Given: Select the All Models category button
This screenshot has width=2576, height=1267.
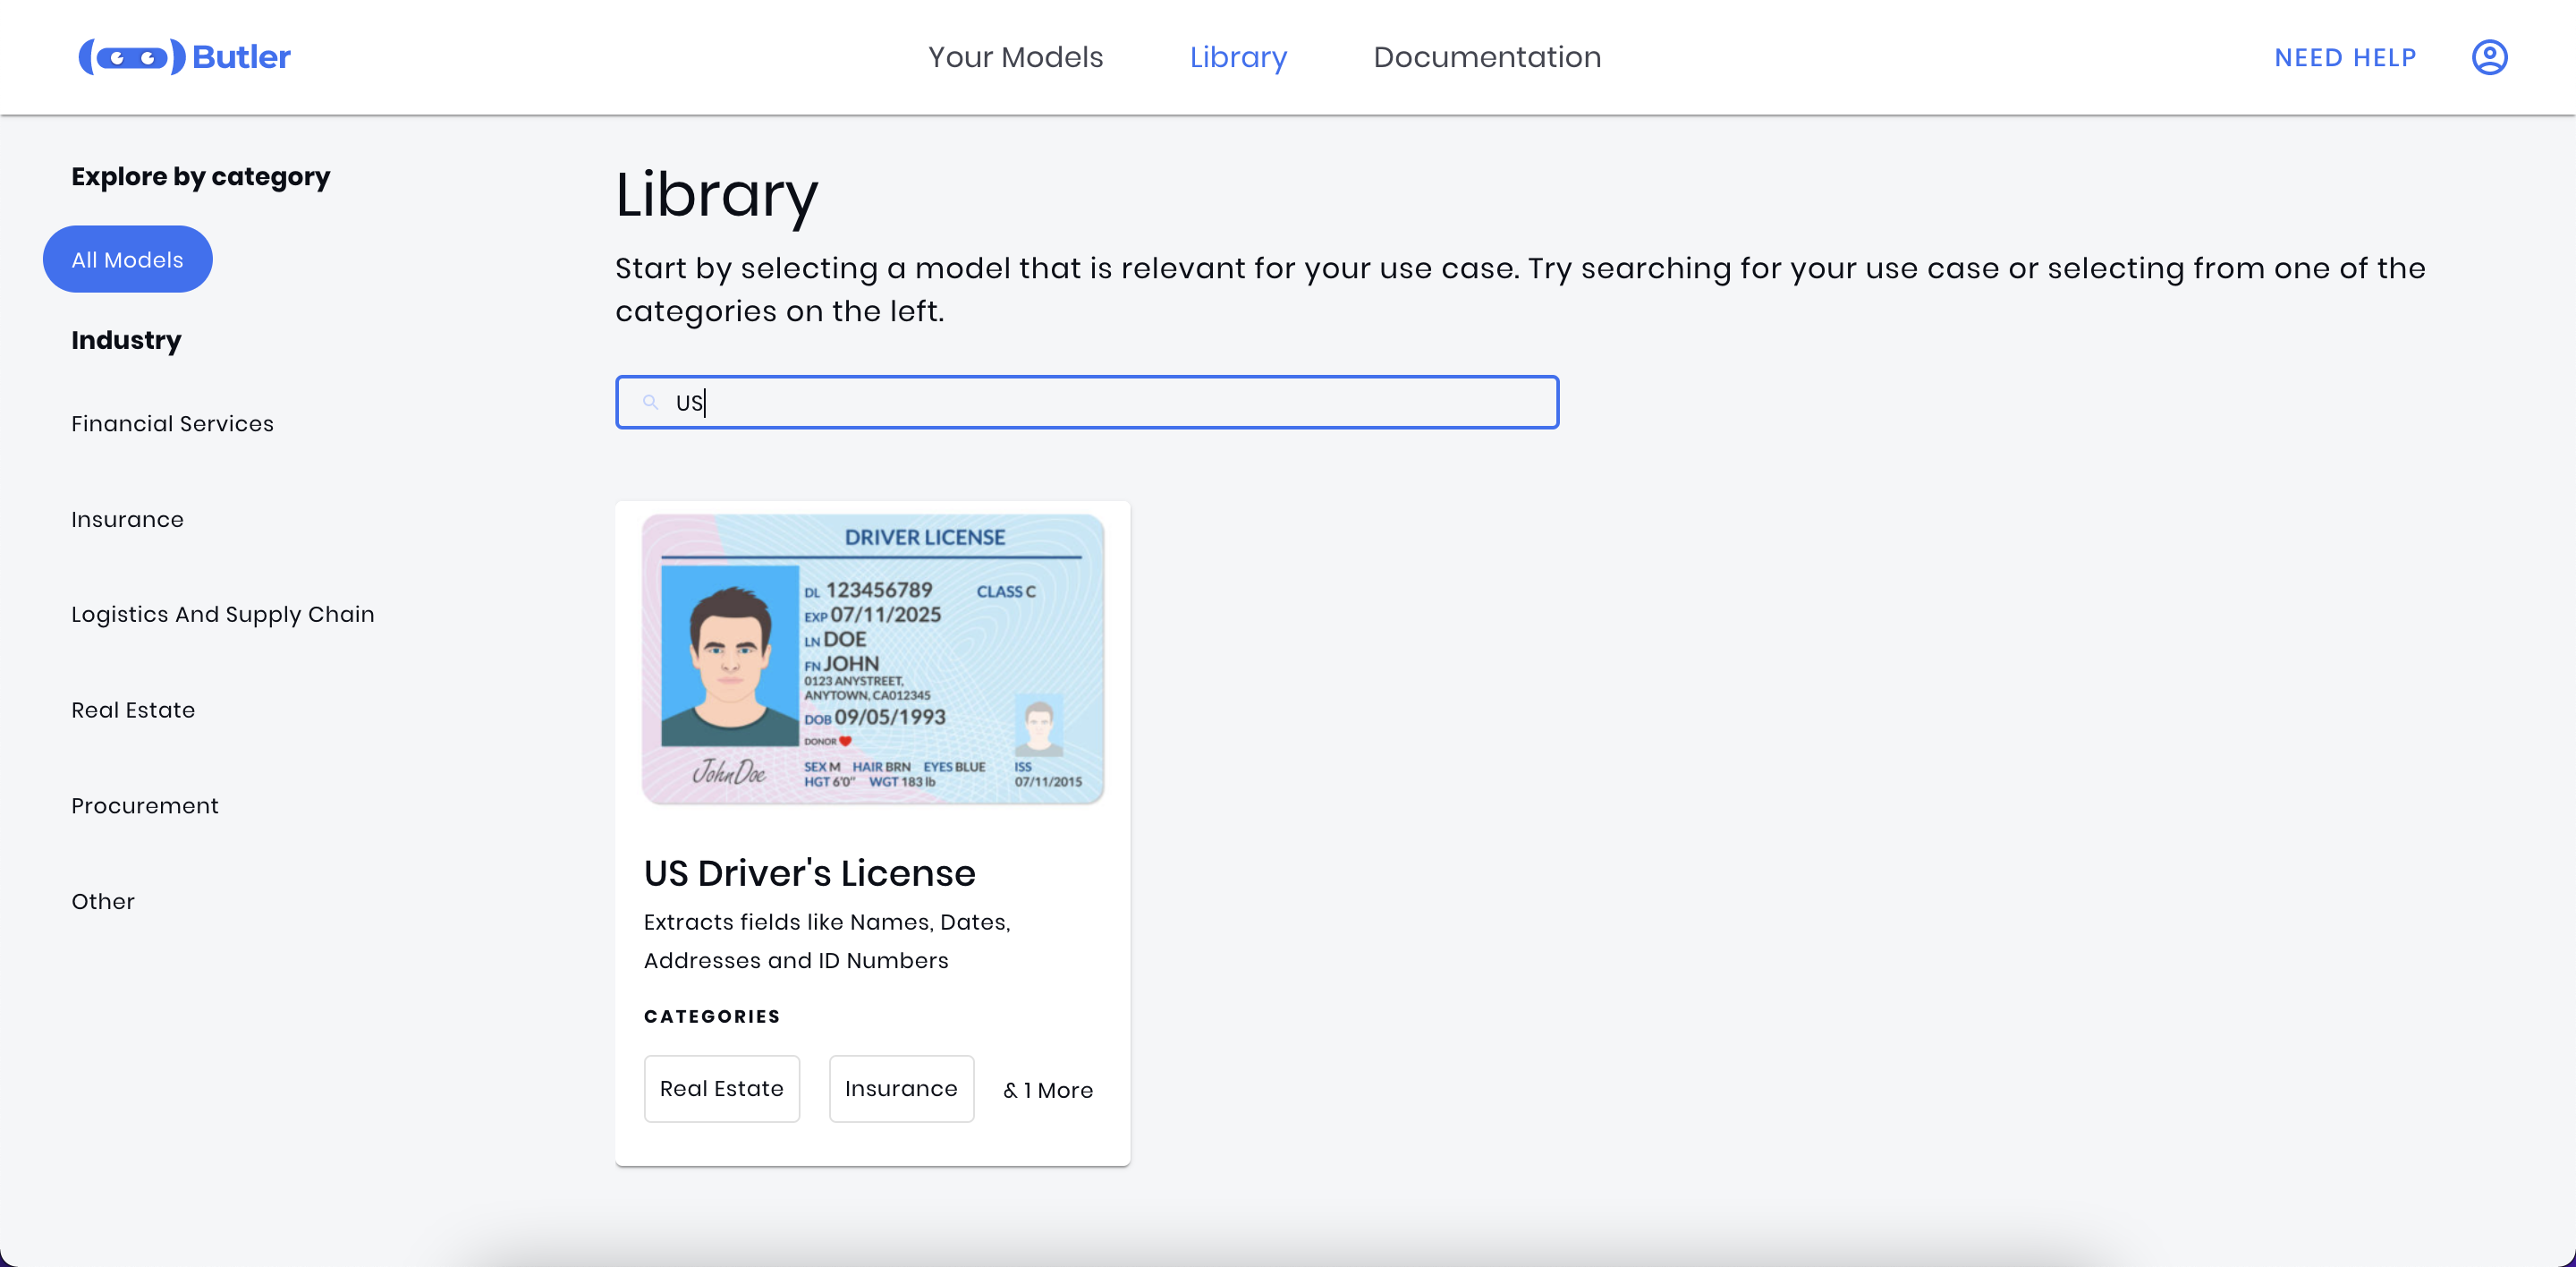Looking at the screenshot, I should (127, 260).
